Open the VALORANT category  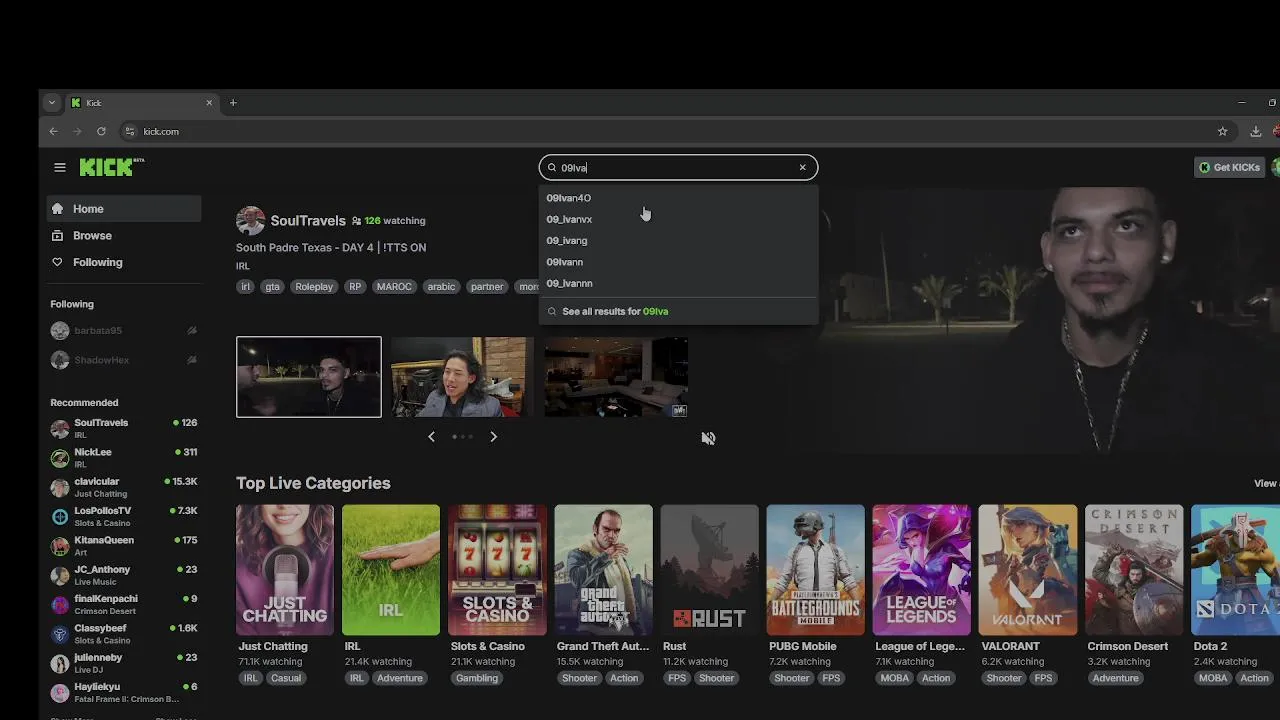pos(1027,570)
